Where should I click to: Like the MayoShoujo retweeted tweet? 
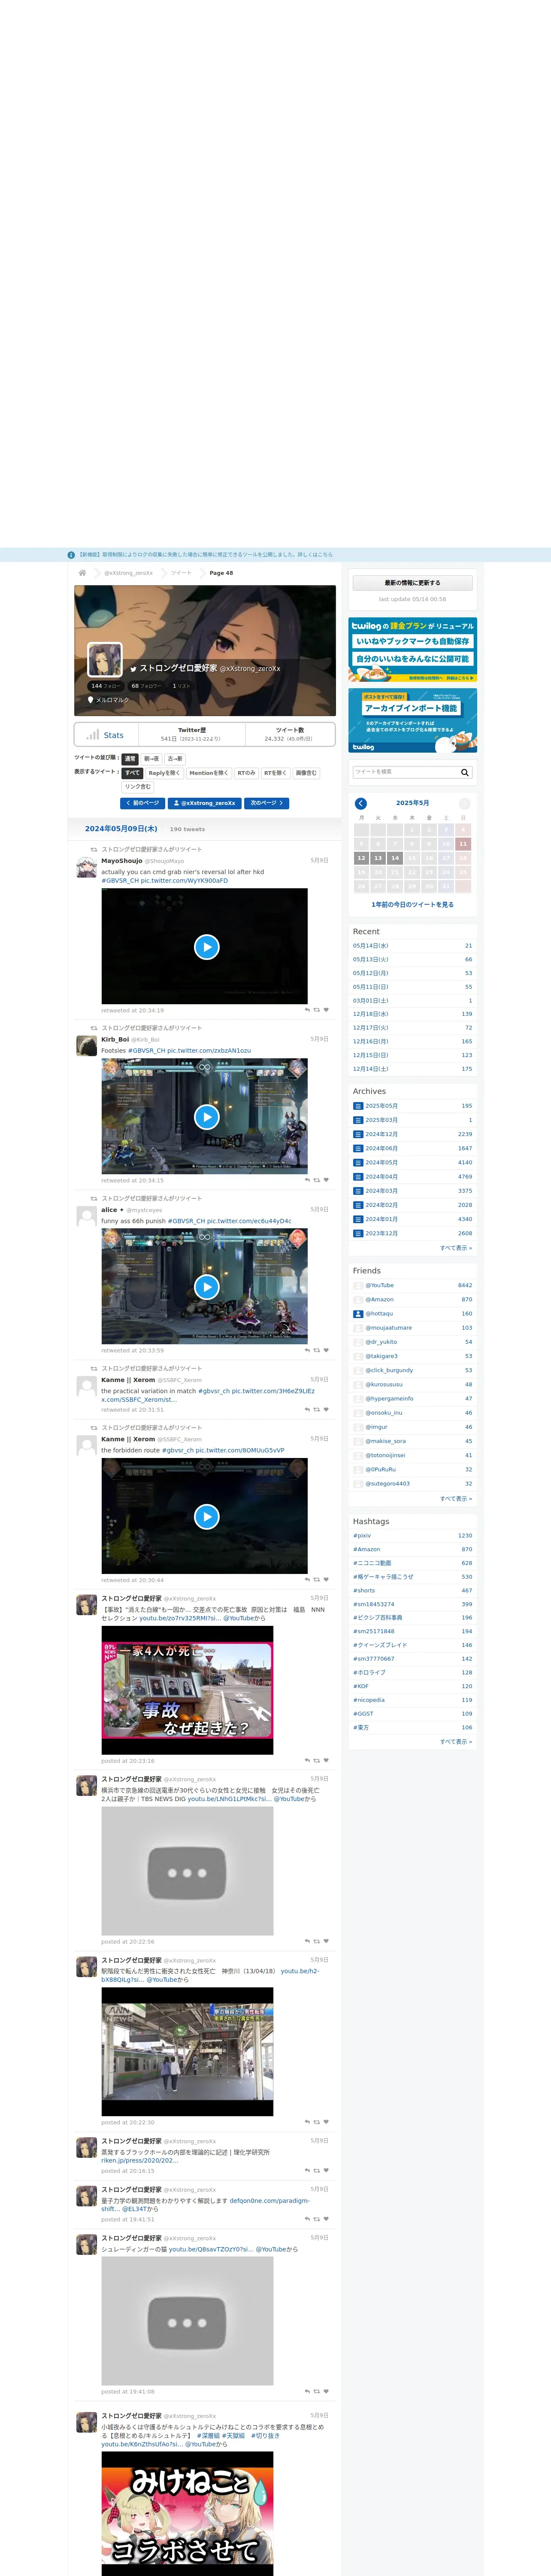click(x=326, y=1010)
